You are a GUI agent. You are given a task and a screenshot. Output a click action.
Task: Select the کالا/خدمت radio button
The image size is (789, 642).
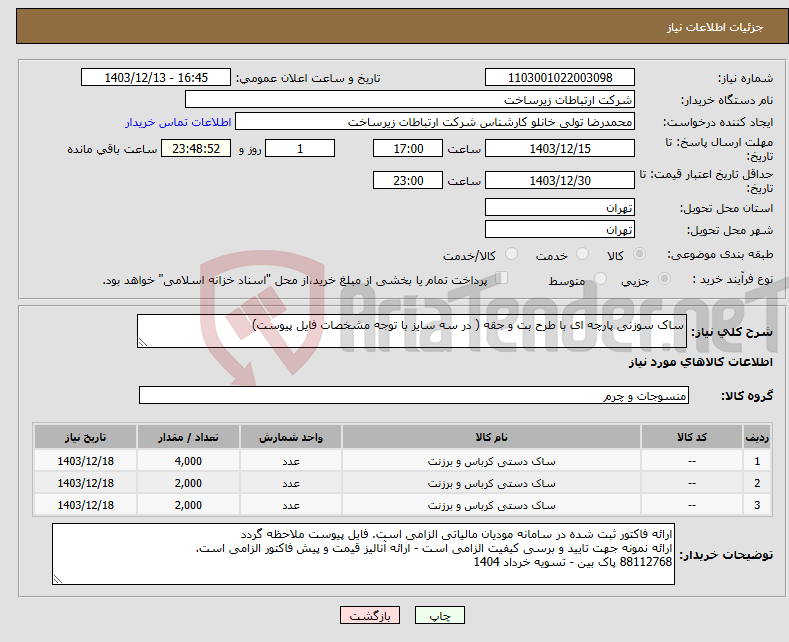(x=511, y=254)
